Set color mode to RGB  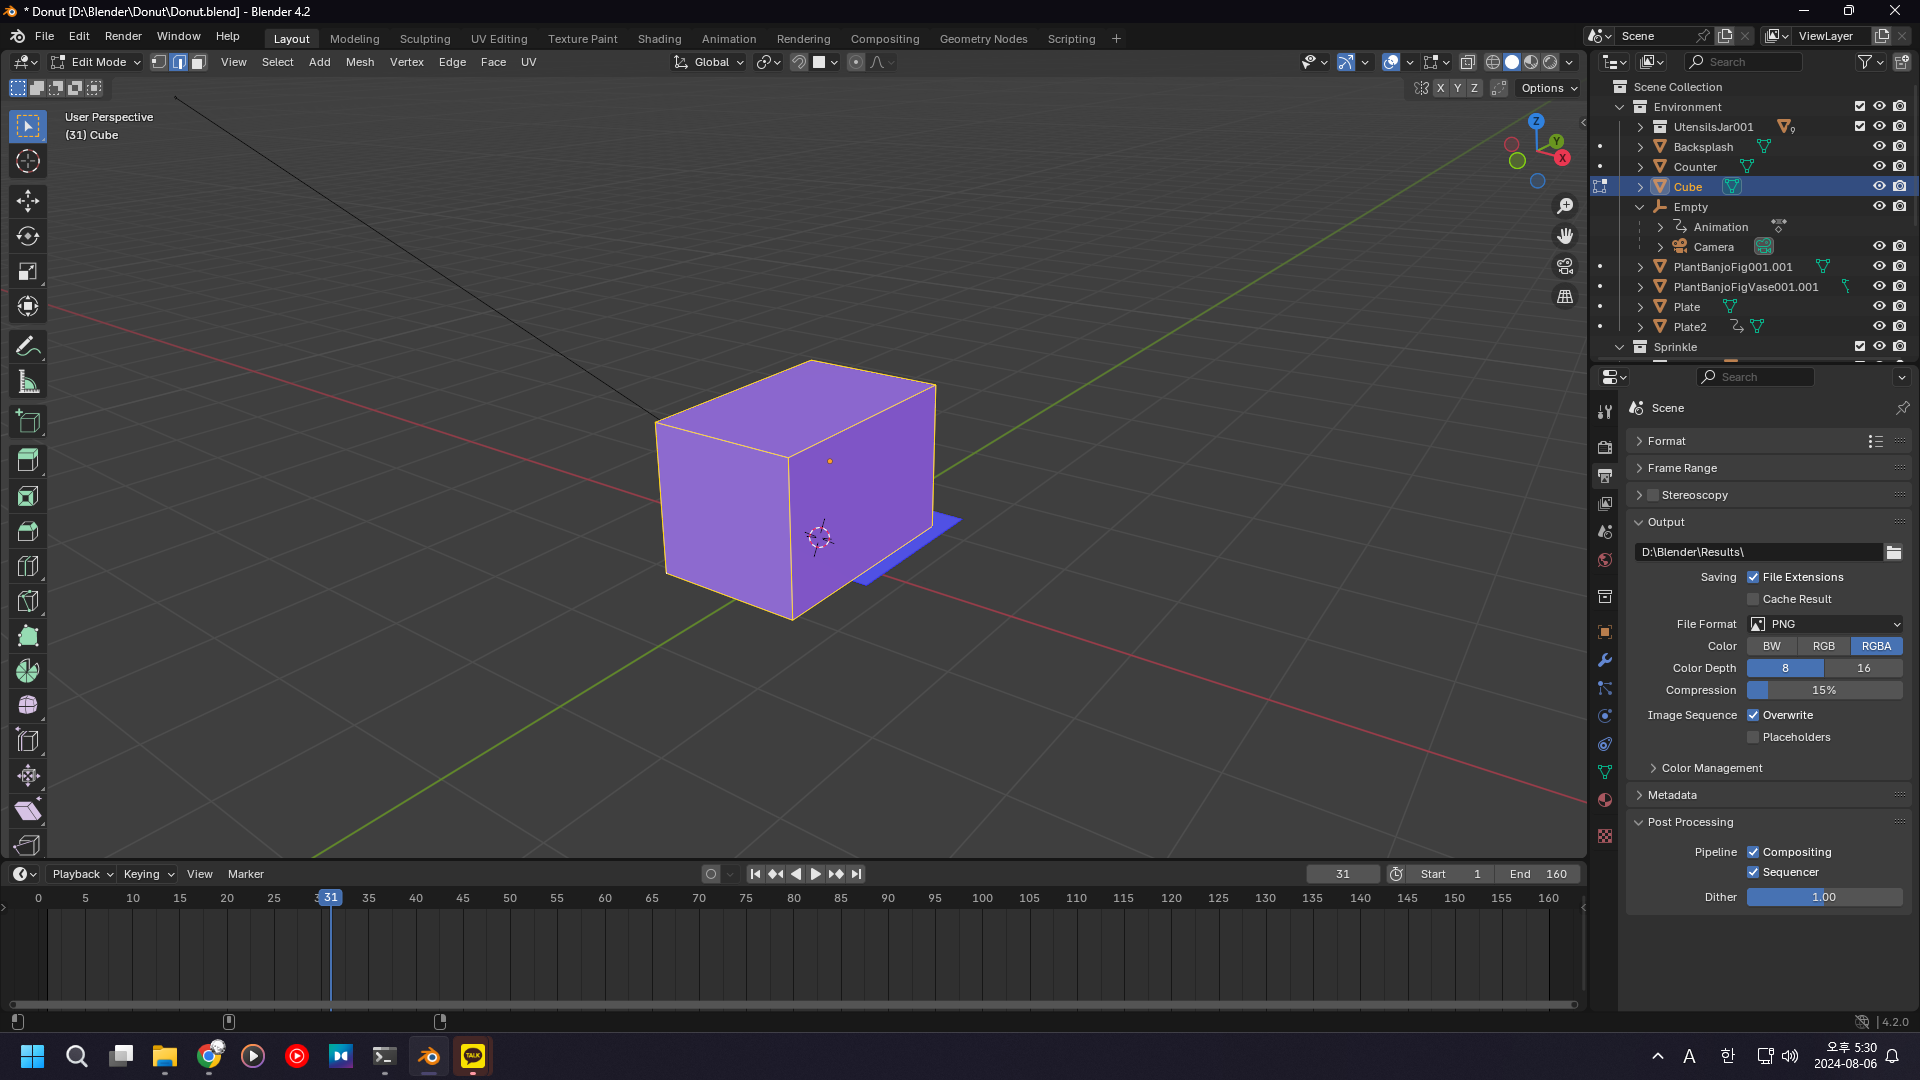1823,646
